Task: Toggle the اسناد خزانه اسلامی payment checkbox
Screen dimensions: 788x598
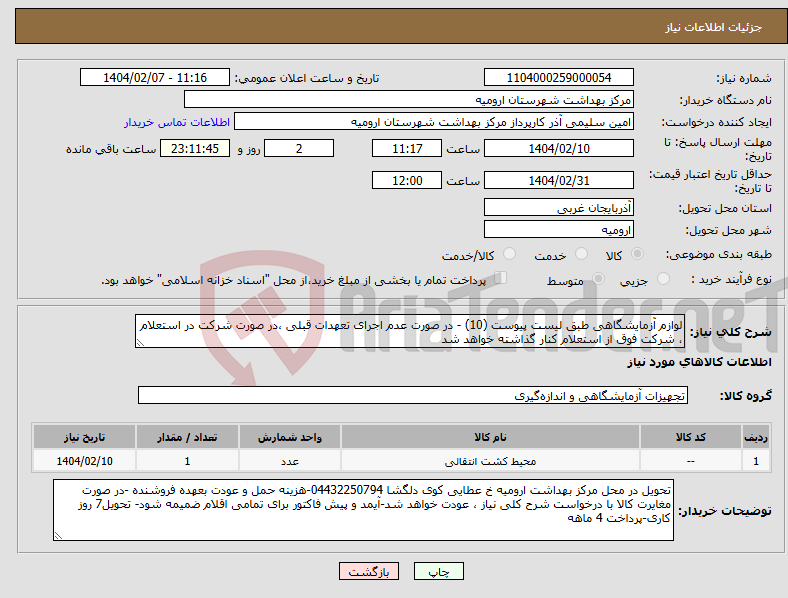Action: 501,278
